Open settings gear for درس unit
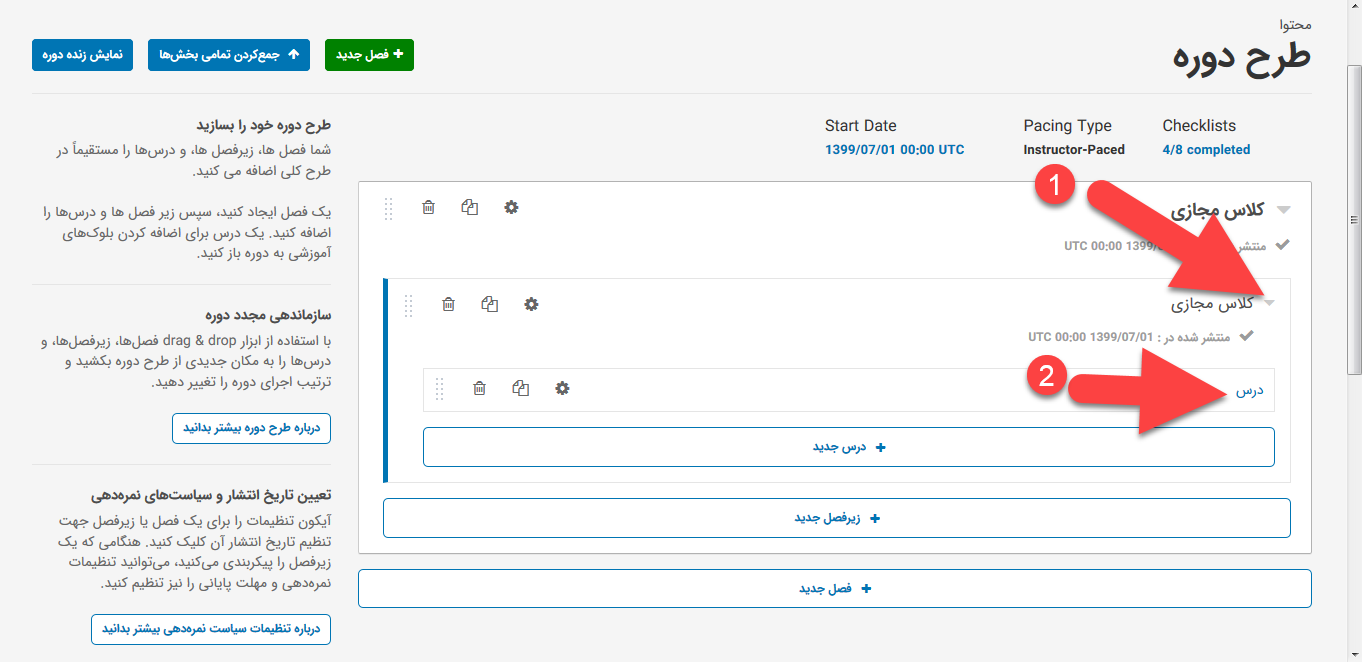This screenshot has height=662, width=1362. tap(562, 388)
